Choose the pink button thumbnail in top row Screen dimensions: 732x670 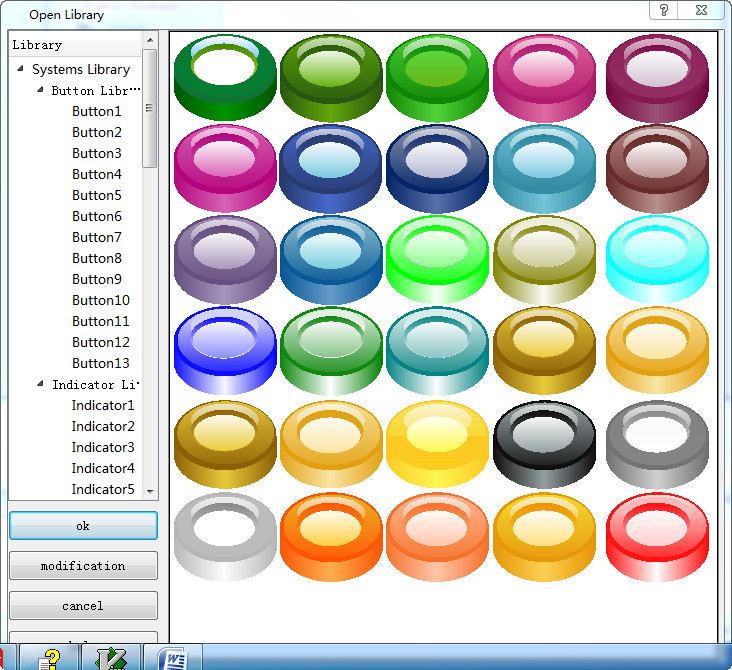(x=544, y=77)
